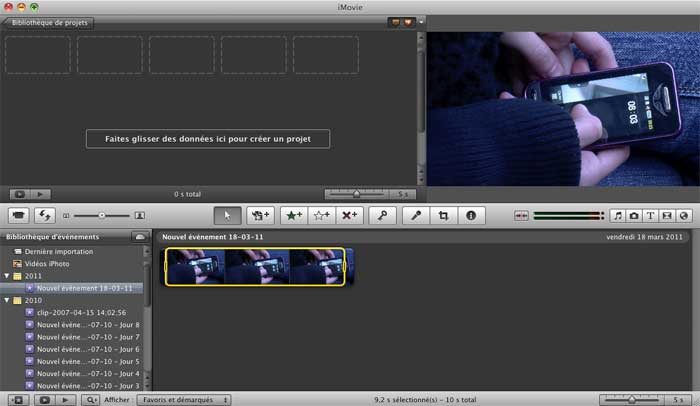Open the transitions browser icon
The width and height of the screenshot is (700, 406).
[667, 216]
